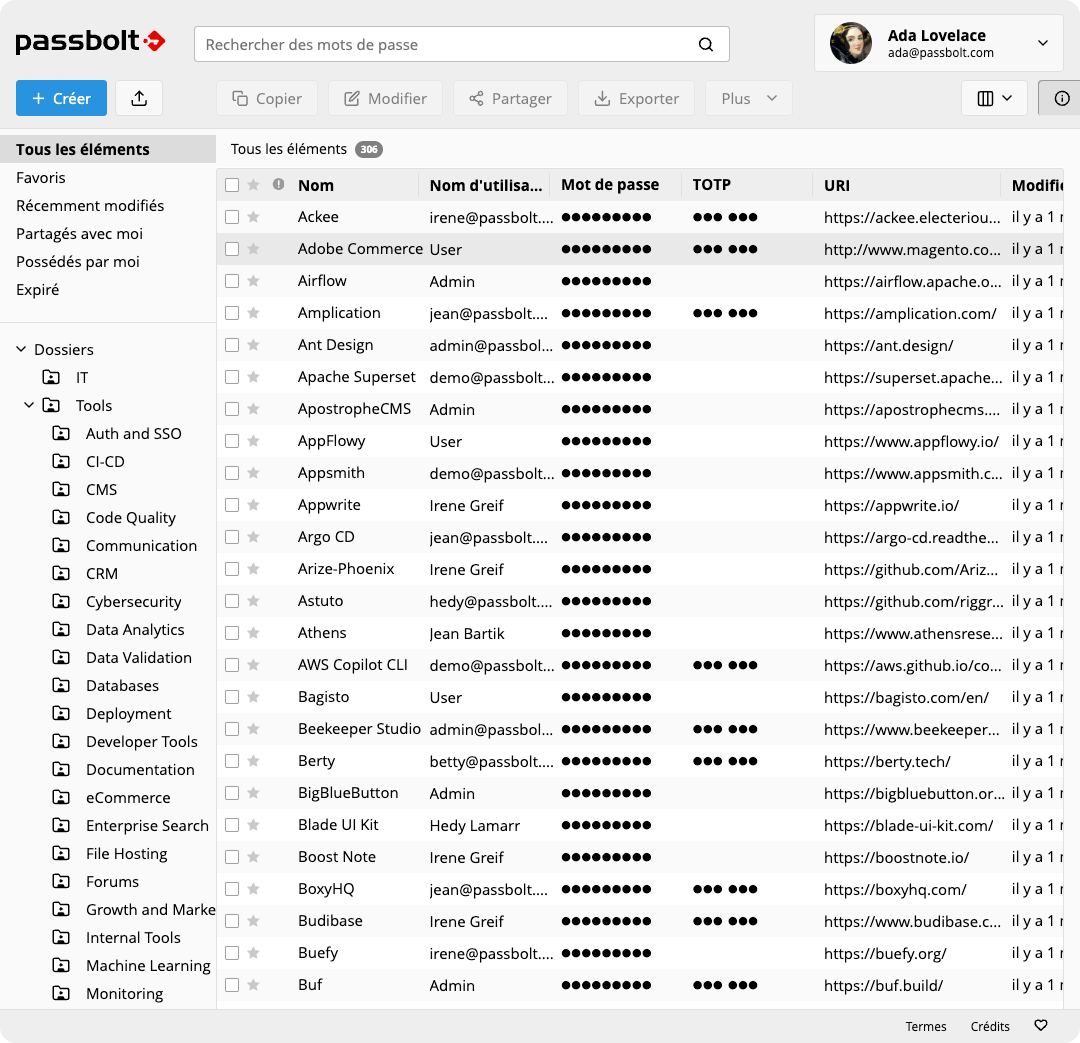1080x1043 pixels.
Task: Star the AppFlowy row
Action: click(x=253, y=441)
